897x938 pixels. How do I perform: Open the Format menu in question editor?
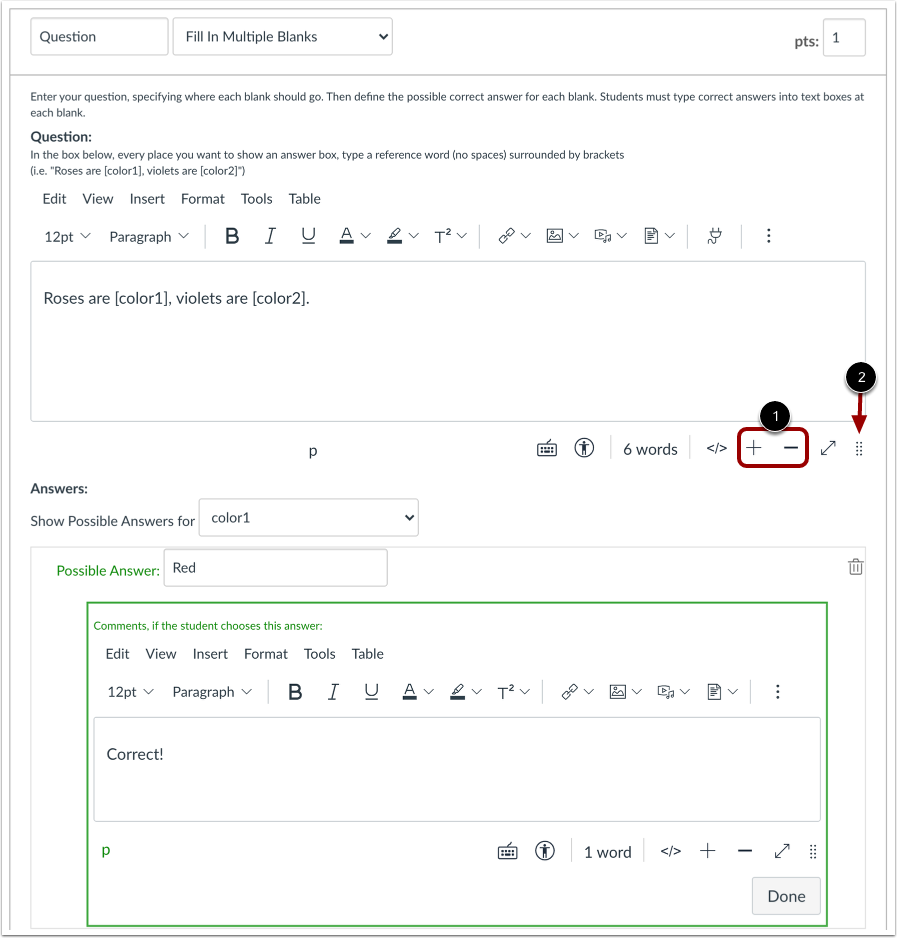202,199
